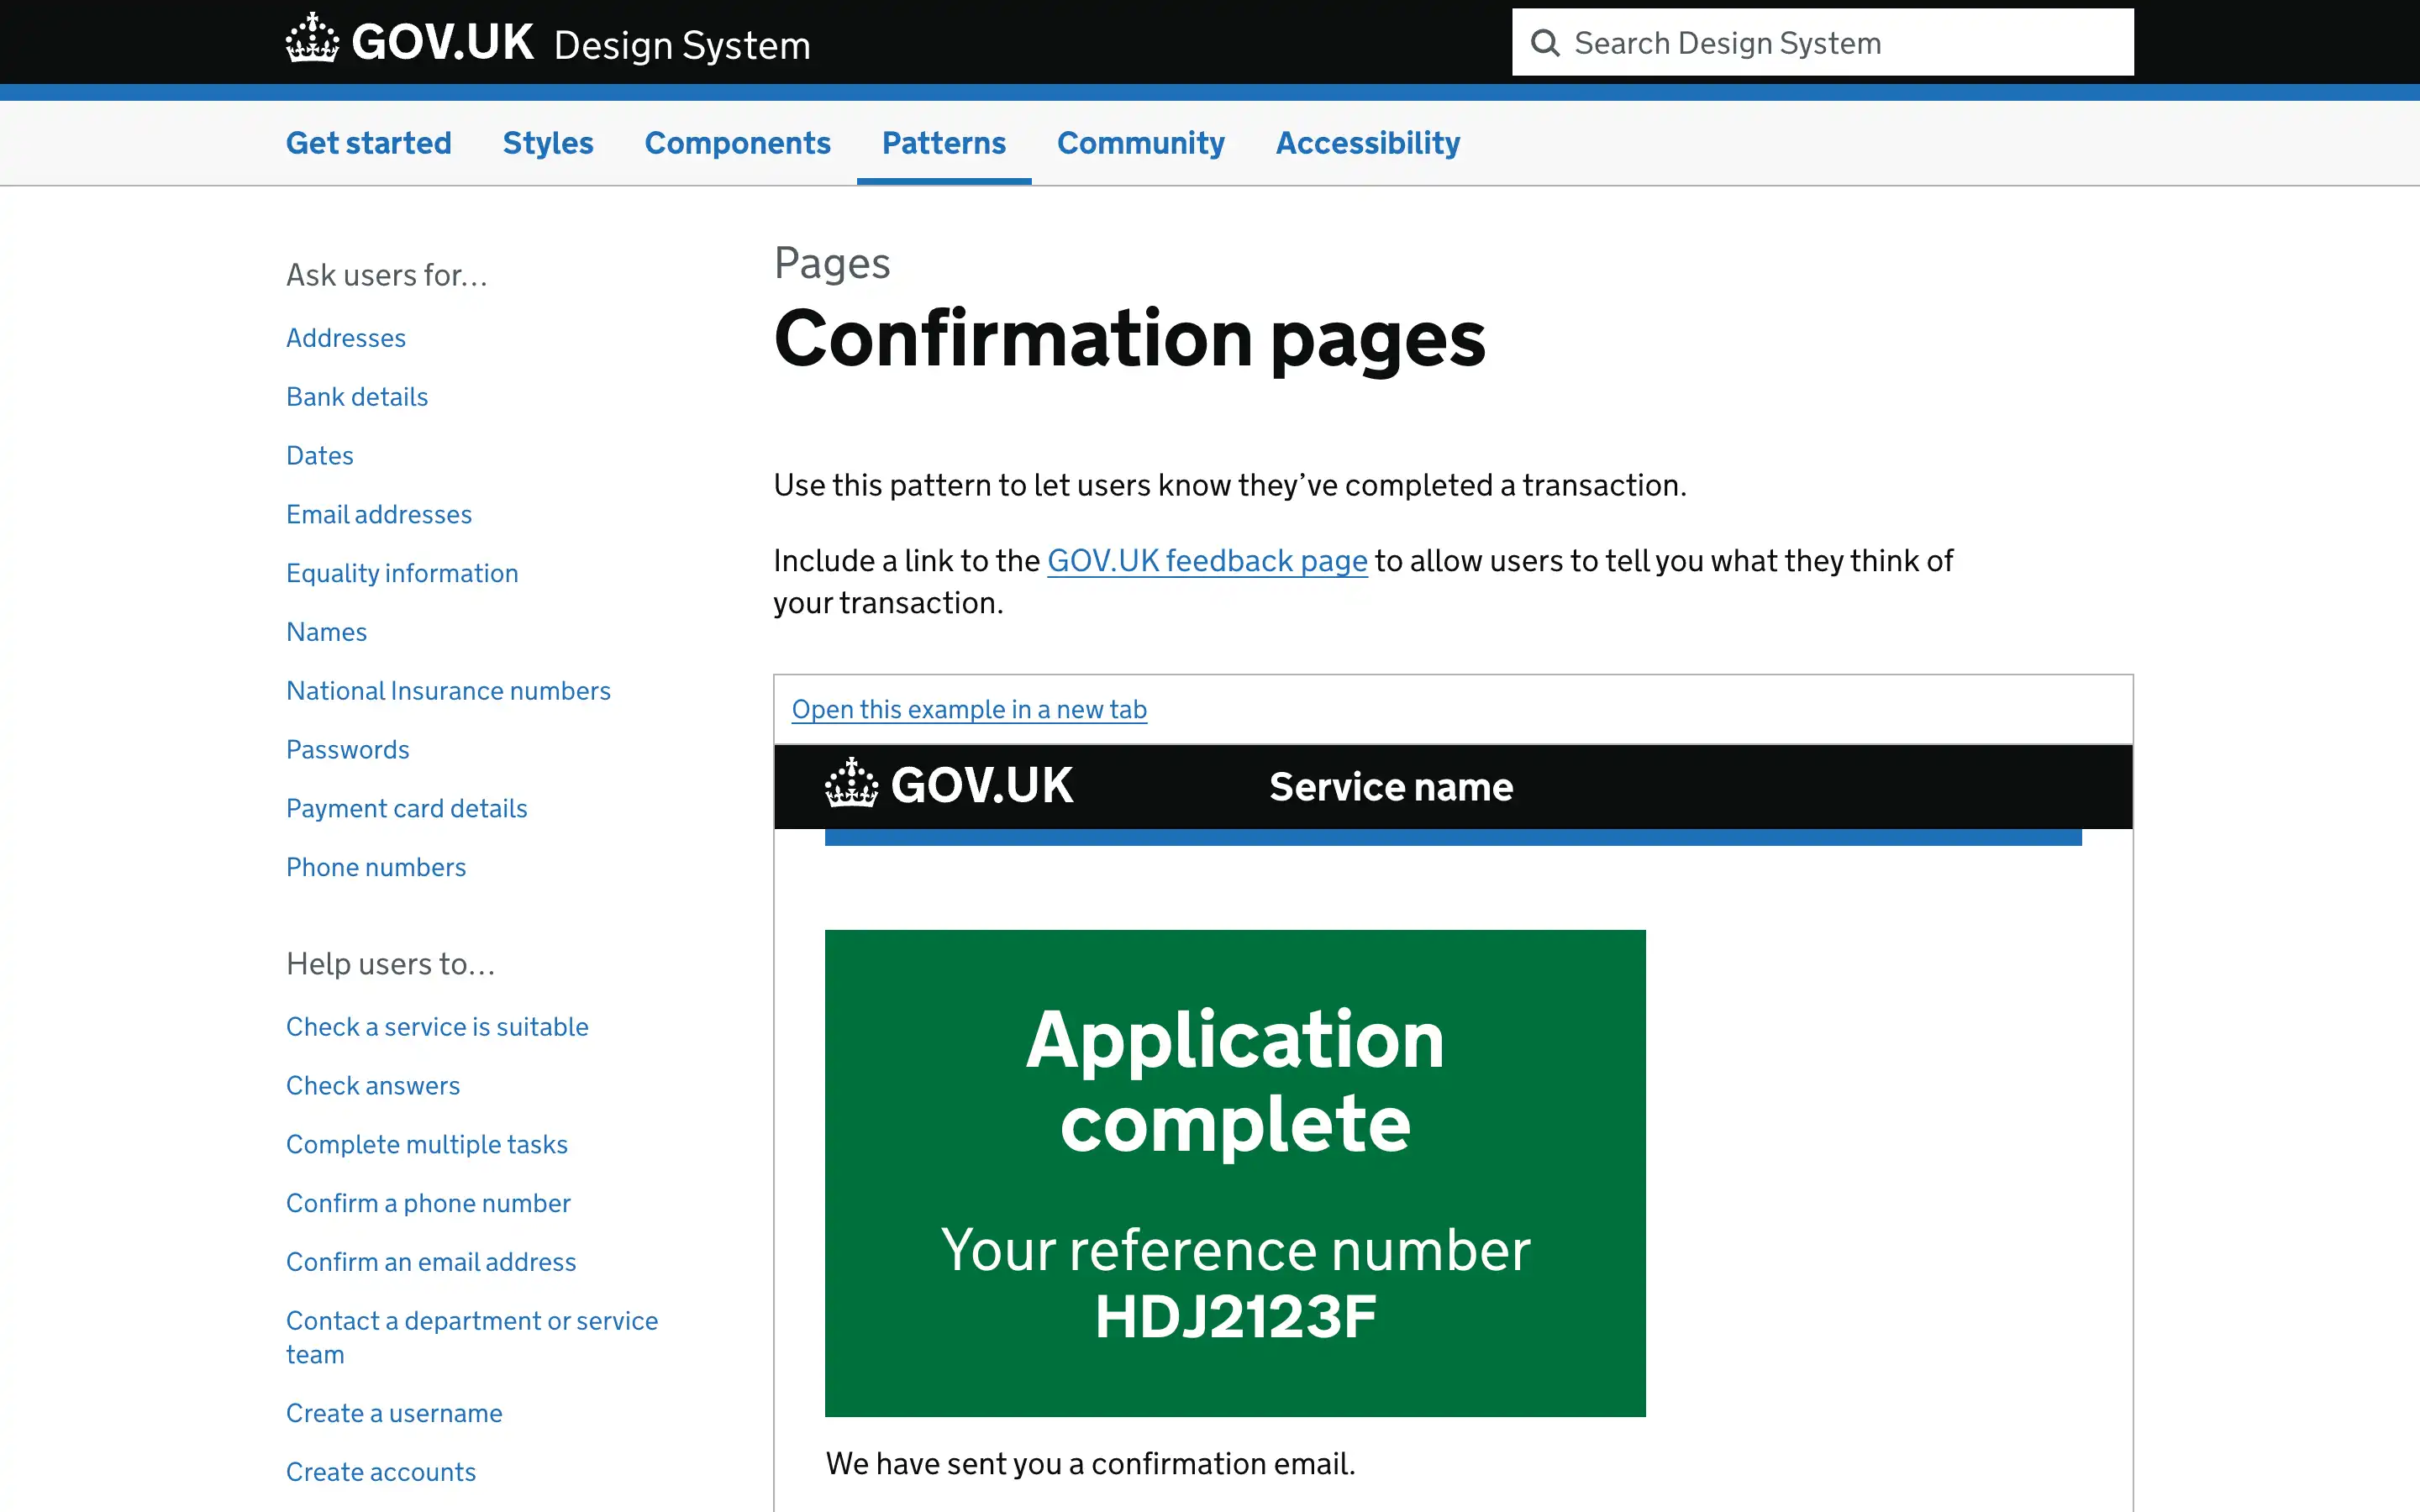Follow the GOV.UK feedback page link
The image size is (2420, 1512).
coord(1206,561)
